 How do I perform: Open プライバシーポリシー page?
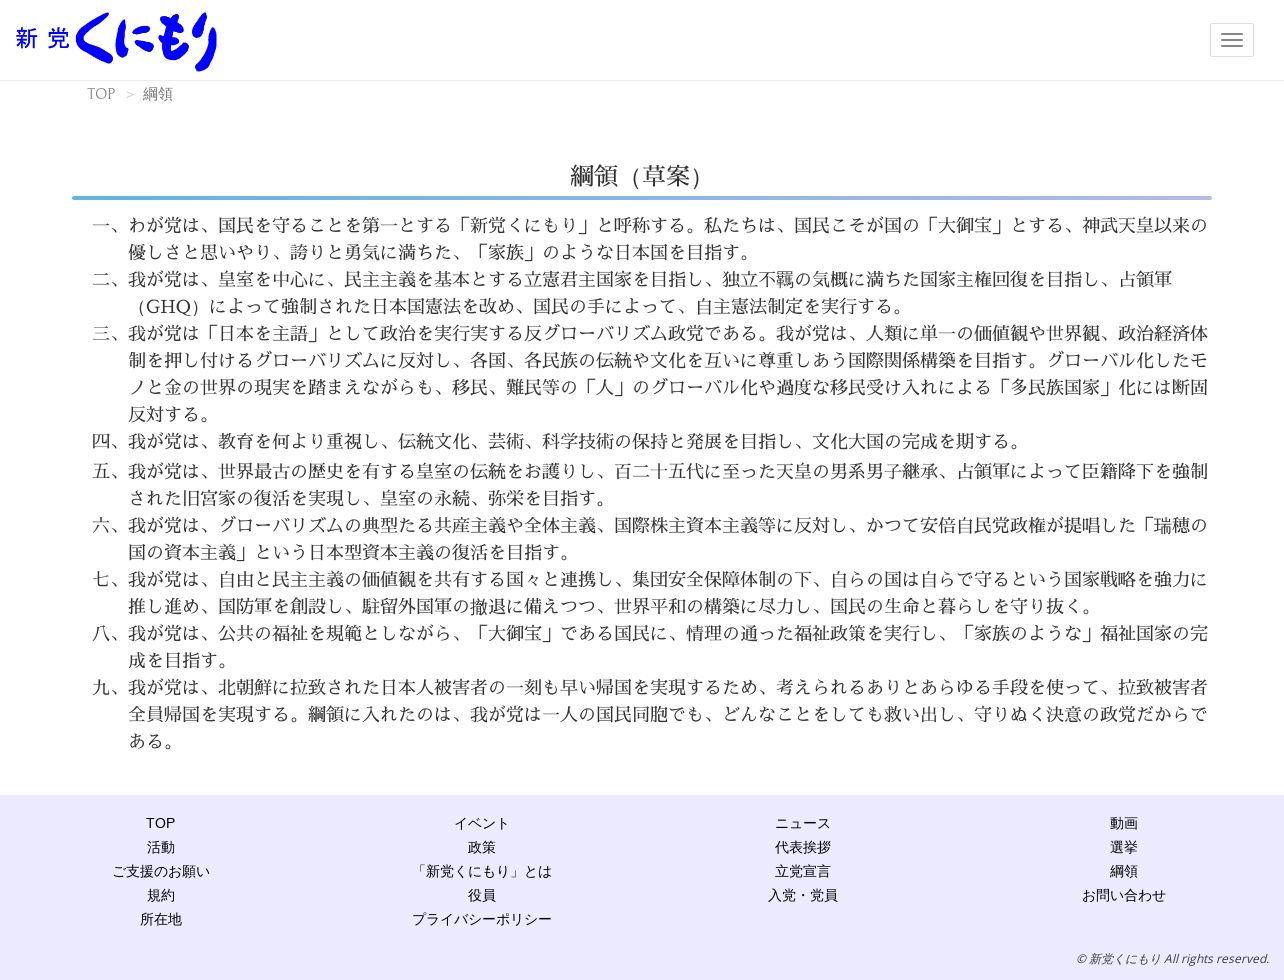(481, 919)
